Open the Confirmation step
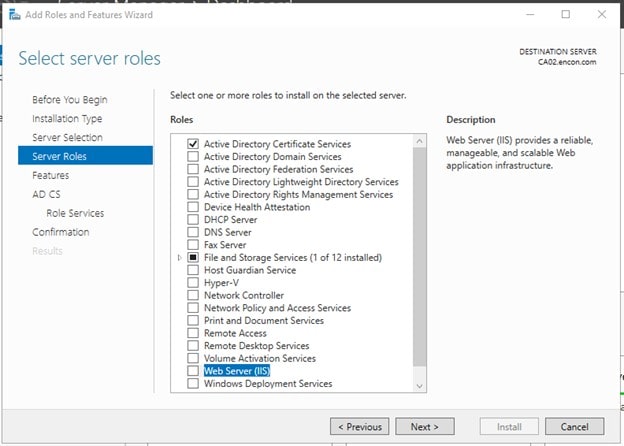The height and width of the screenshot is (446, 624). tap(60, 232)
